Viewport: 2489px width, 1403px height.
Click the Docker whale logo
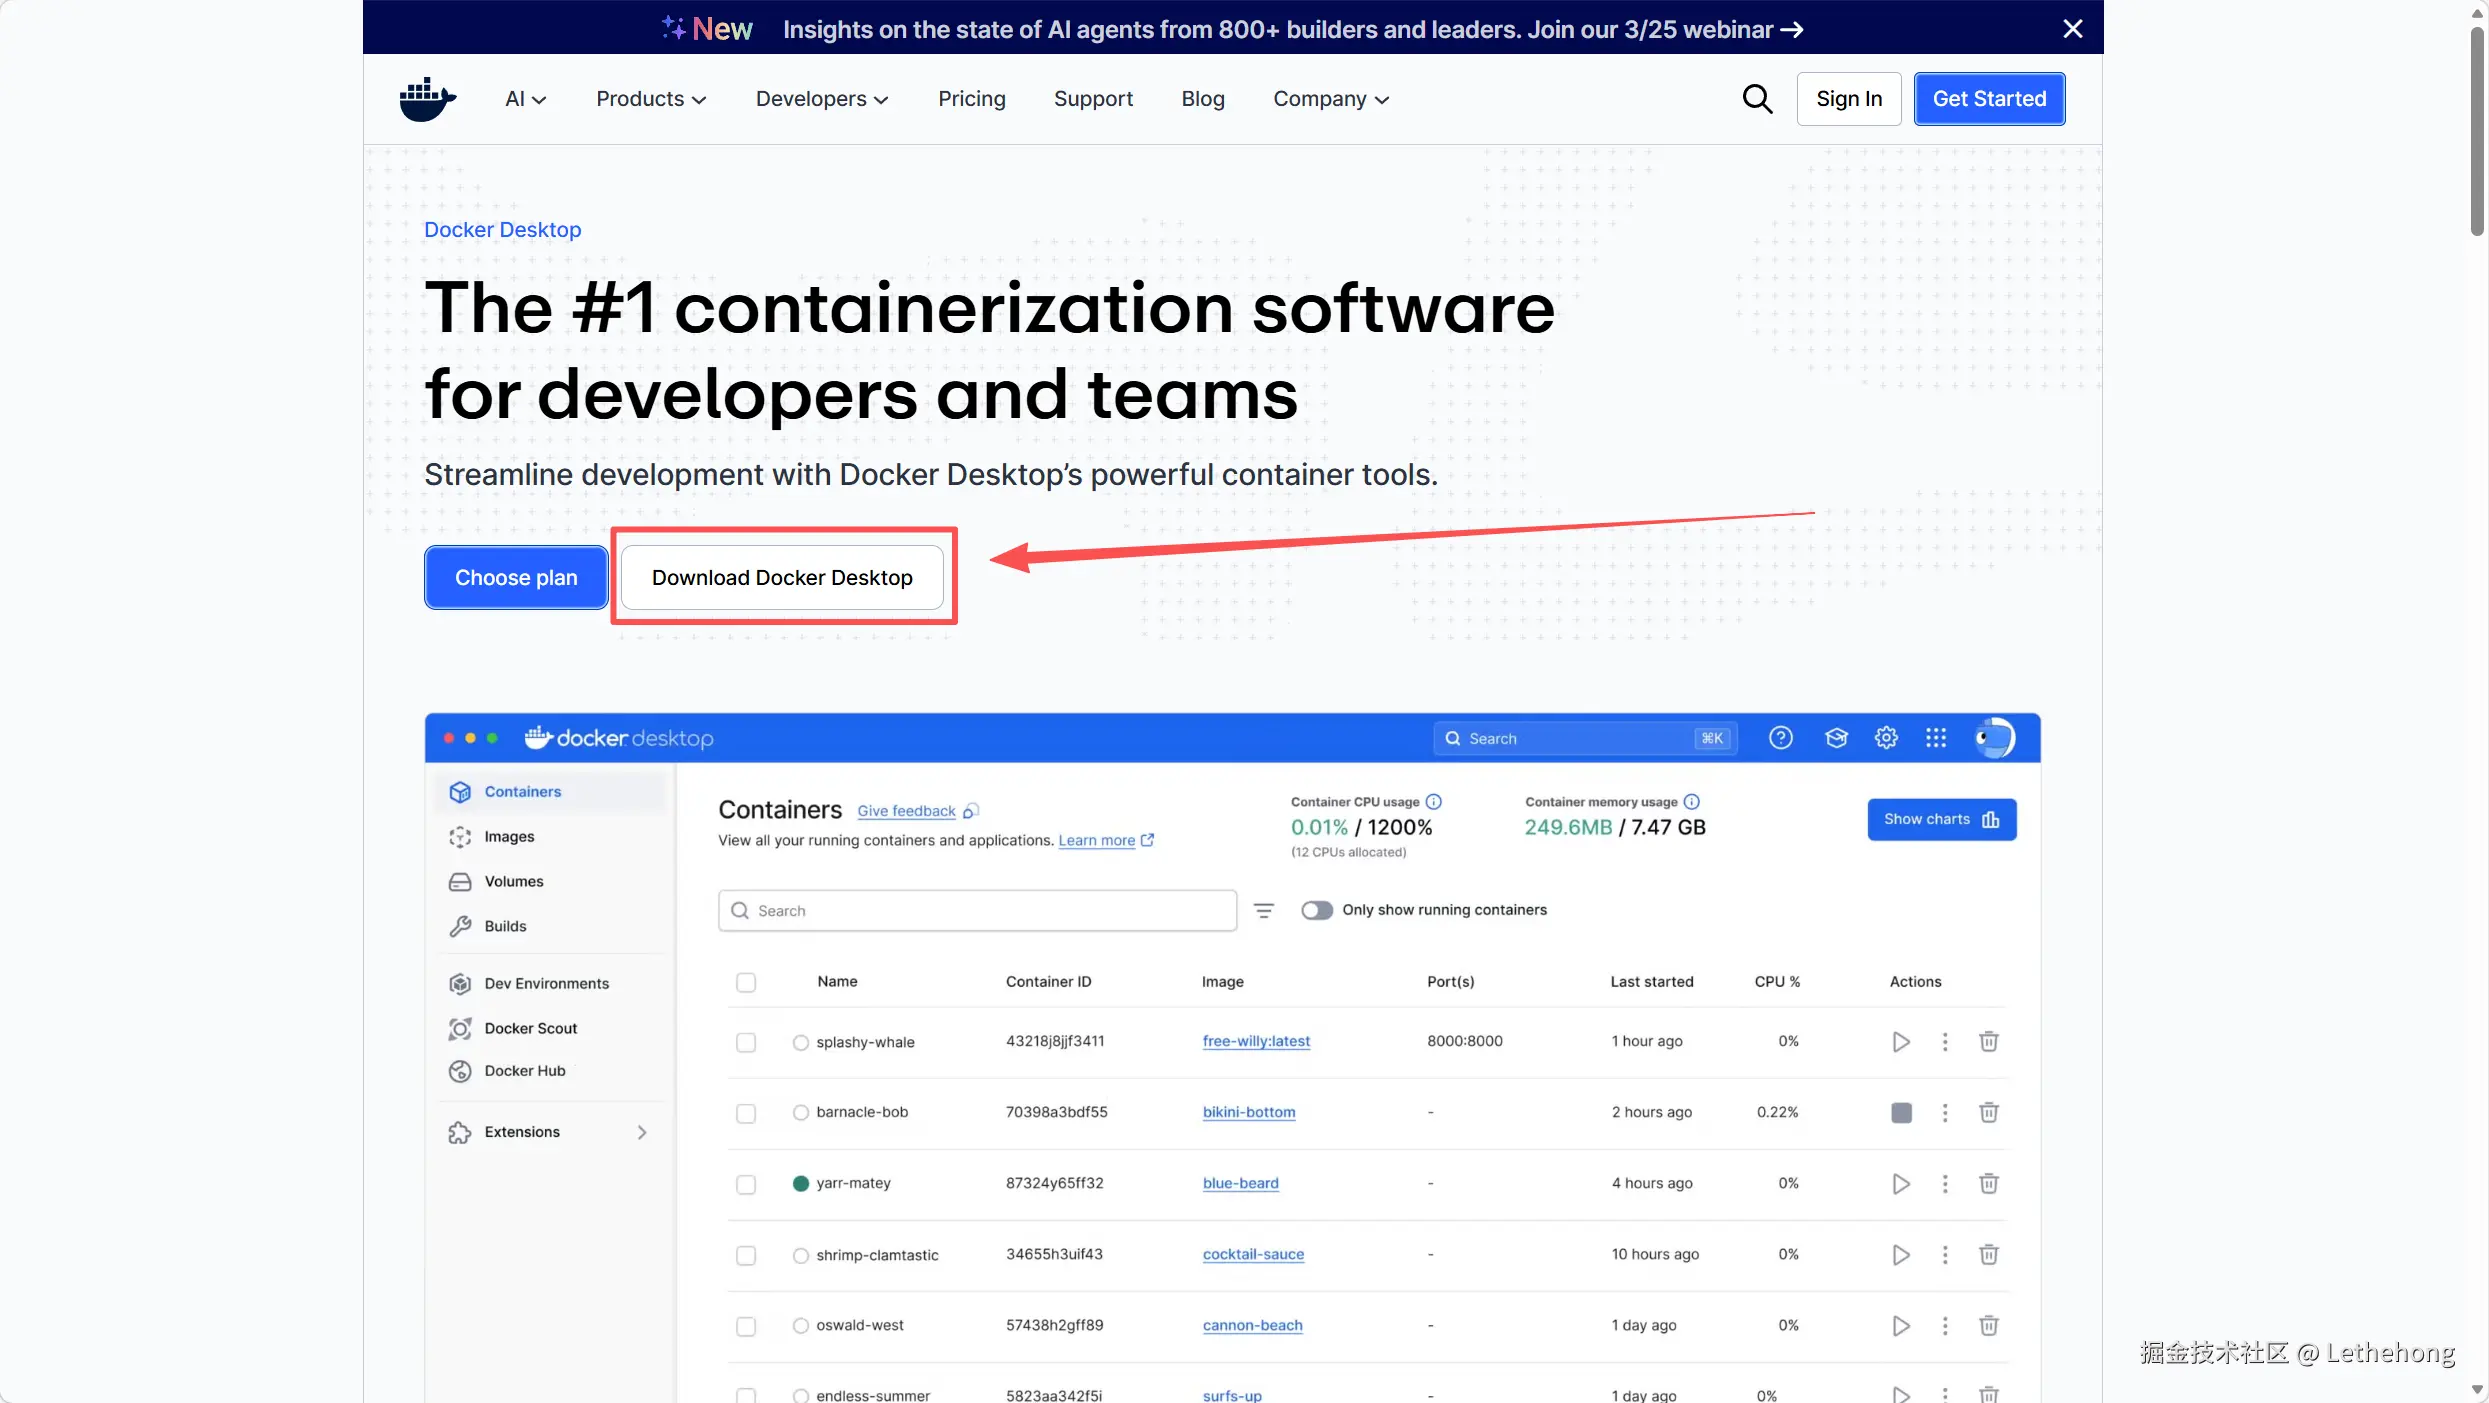[x=427, y=99]
